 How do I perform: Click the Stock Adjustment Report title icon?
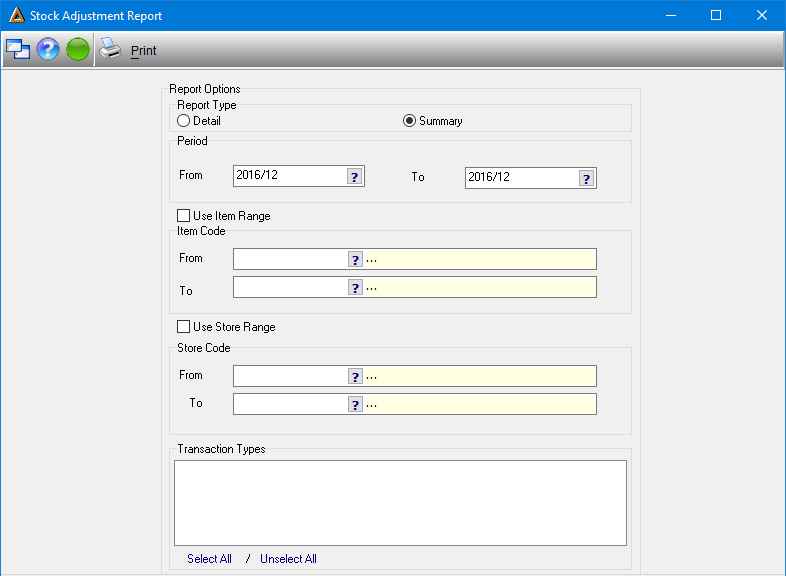pyautogui.click(x=17, y=15)
